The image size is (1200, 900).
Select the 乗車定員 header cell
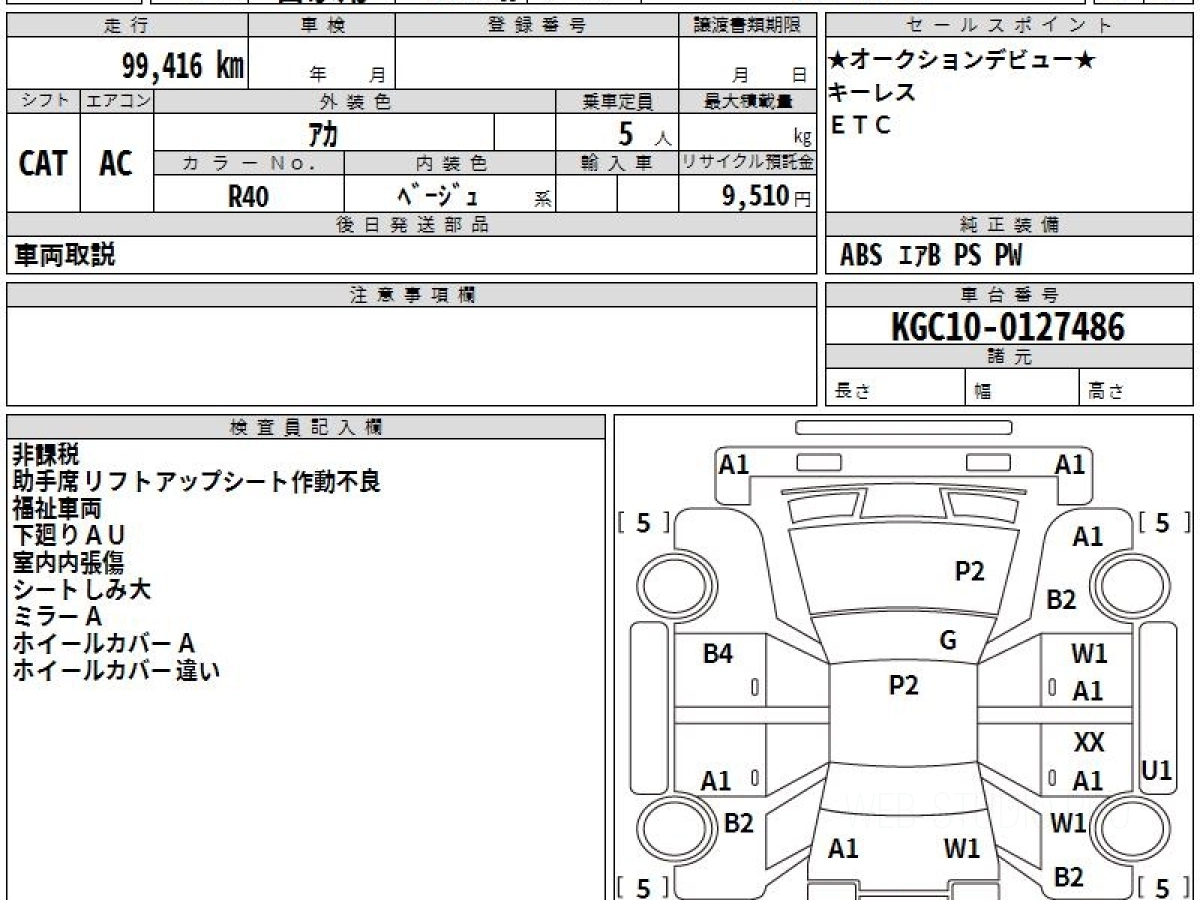click(x=617, y=101)
